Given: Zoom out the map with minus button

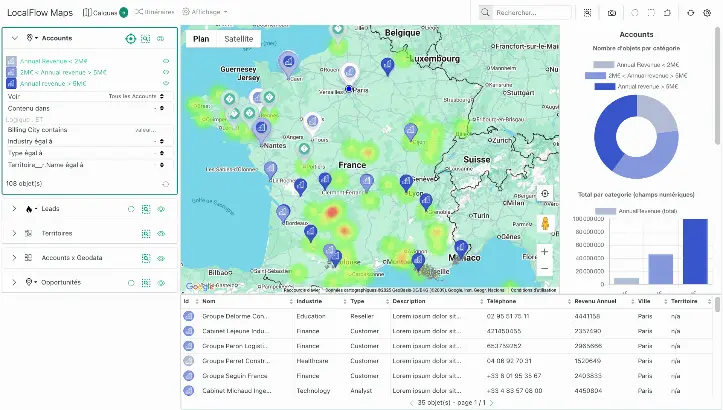Looking at the screenshot, I should 545,268.
